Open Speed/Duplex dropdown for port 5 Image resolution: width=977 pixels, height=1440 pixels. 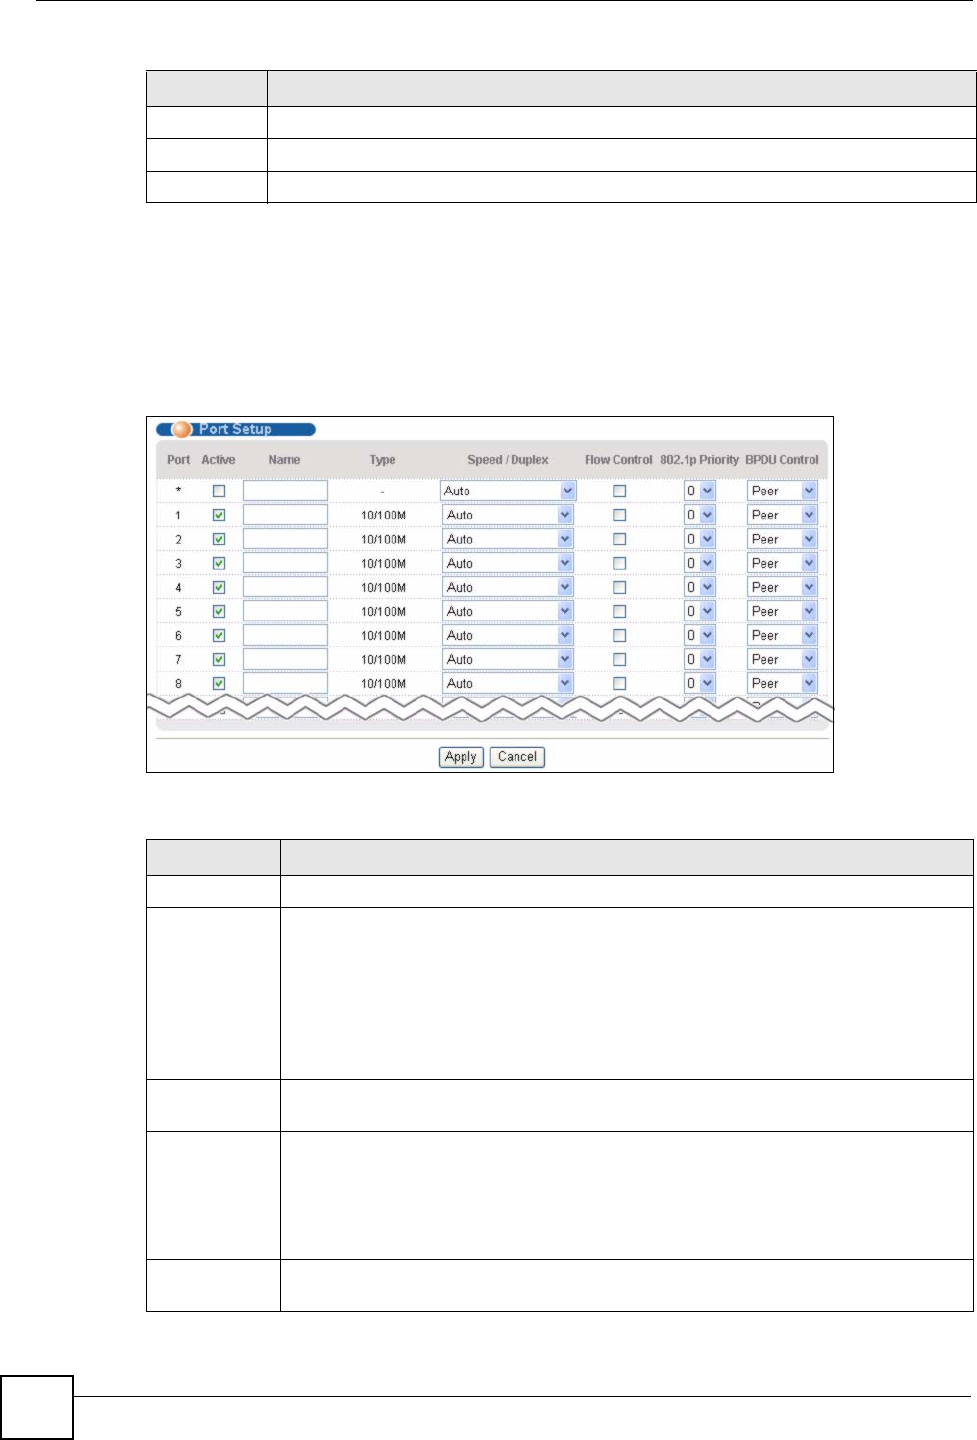[x=508, y=611]
